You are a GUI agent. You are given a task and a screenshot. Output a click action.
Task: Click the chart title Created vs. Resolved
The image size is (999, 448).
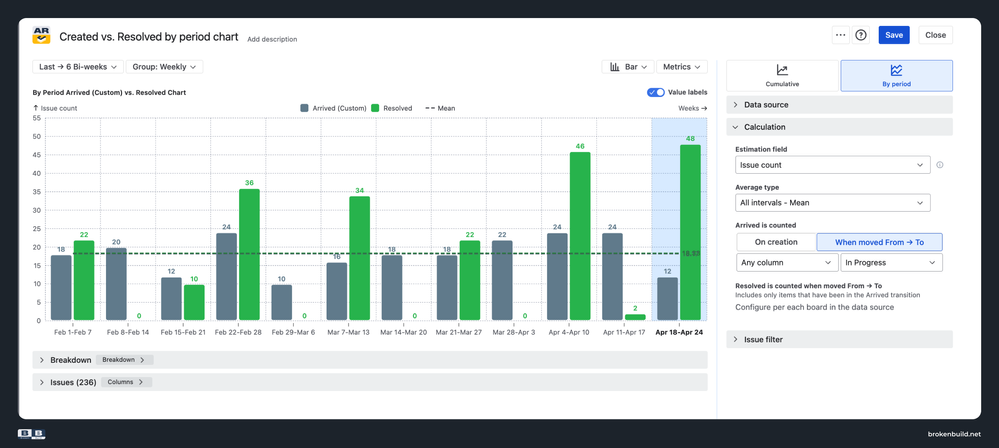(149, 36)
